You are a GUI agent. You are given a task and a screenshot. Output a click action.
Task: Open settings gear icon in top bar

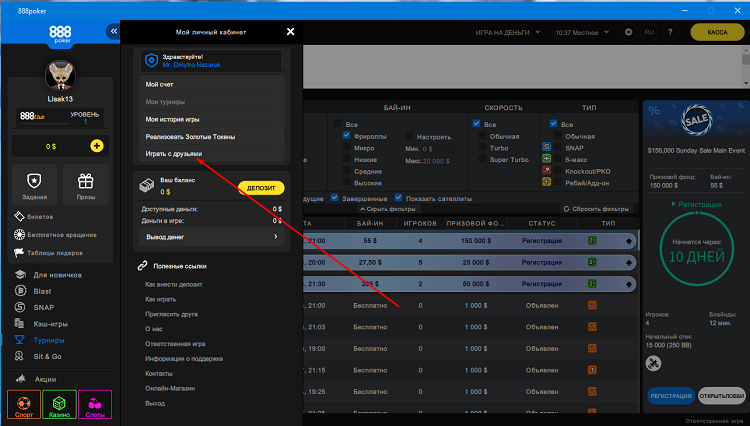628,32
